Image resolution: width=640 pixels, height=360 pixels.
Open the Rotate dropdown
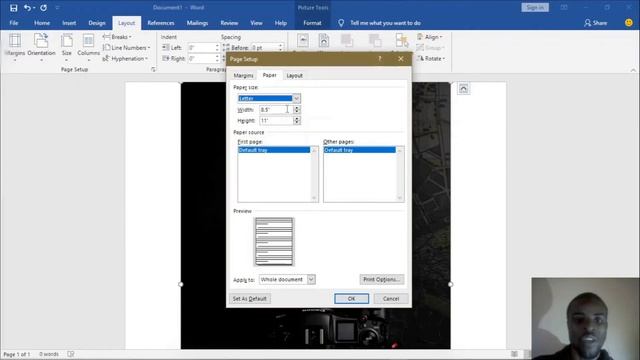431,59
